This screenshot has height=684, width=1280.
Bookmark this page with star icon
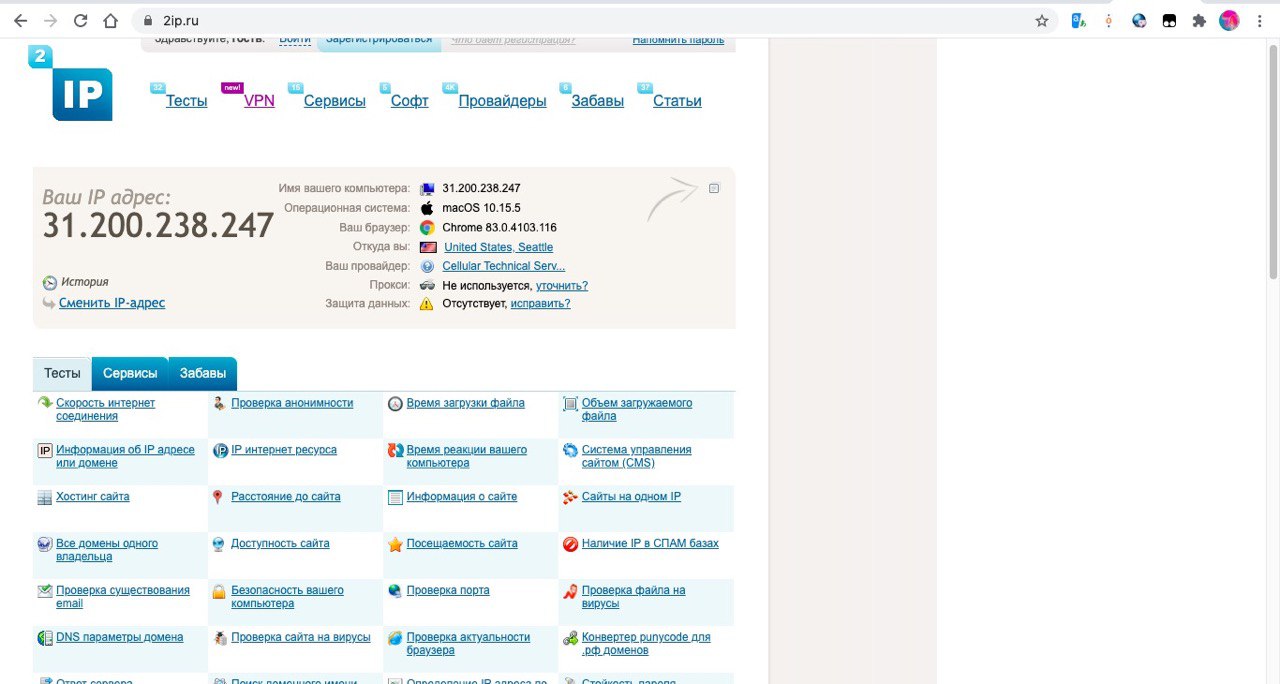pos(1042,20)
